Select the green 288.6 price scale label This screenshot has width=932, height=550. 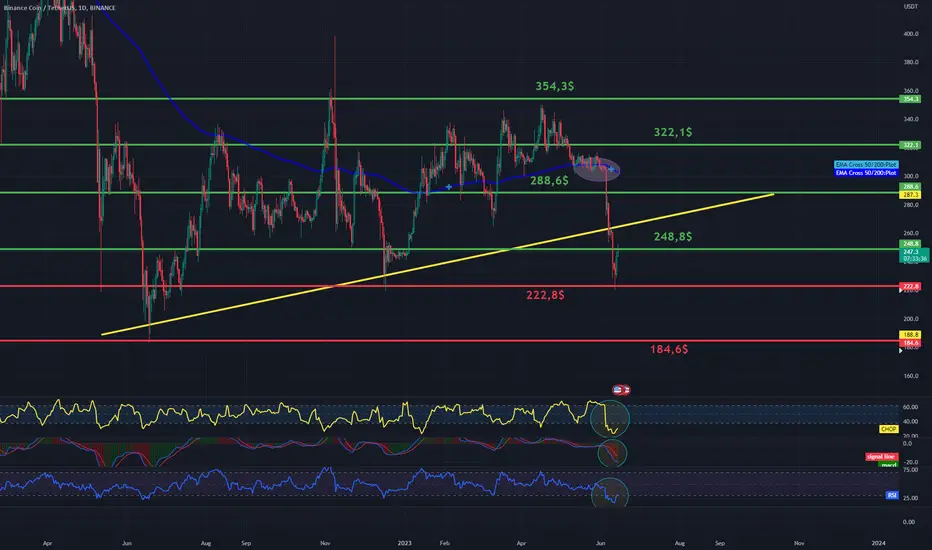coord(911,187)
